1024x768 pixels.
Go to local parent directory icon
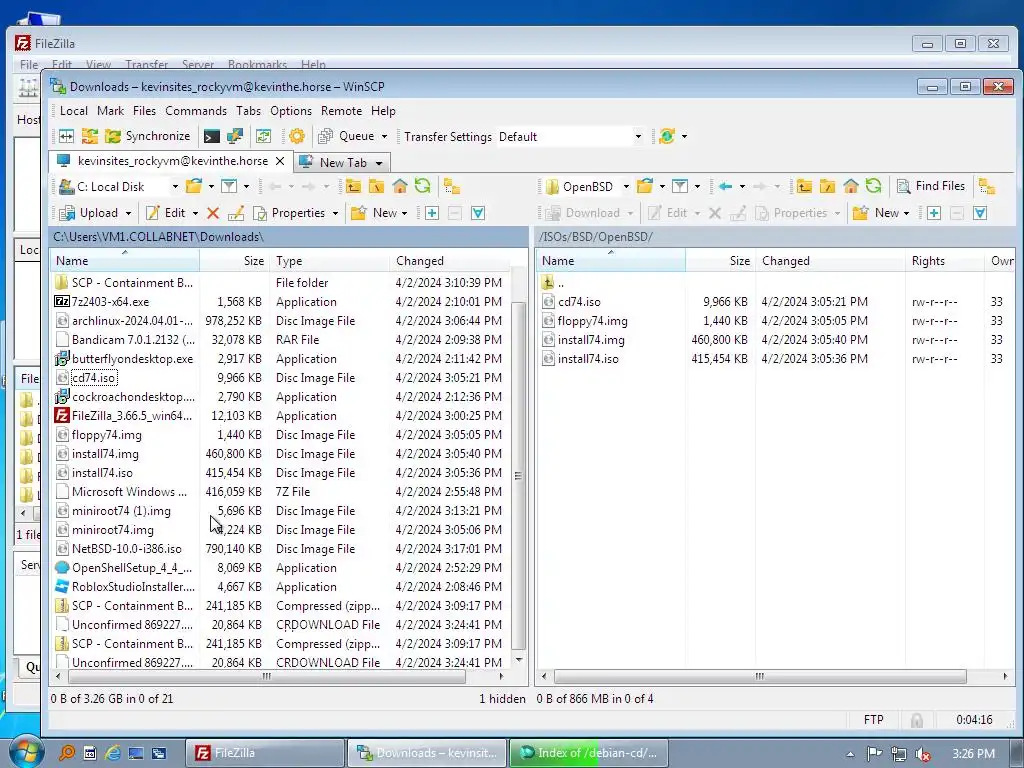click(353, 186)
